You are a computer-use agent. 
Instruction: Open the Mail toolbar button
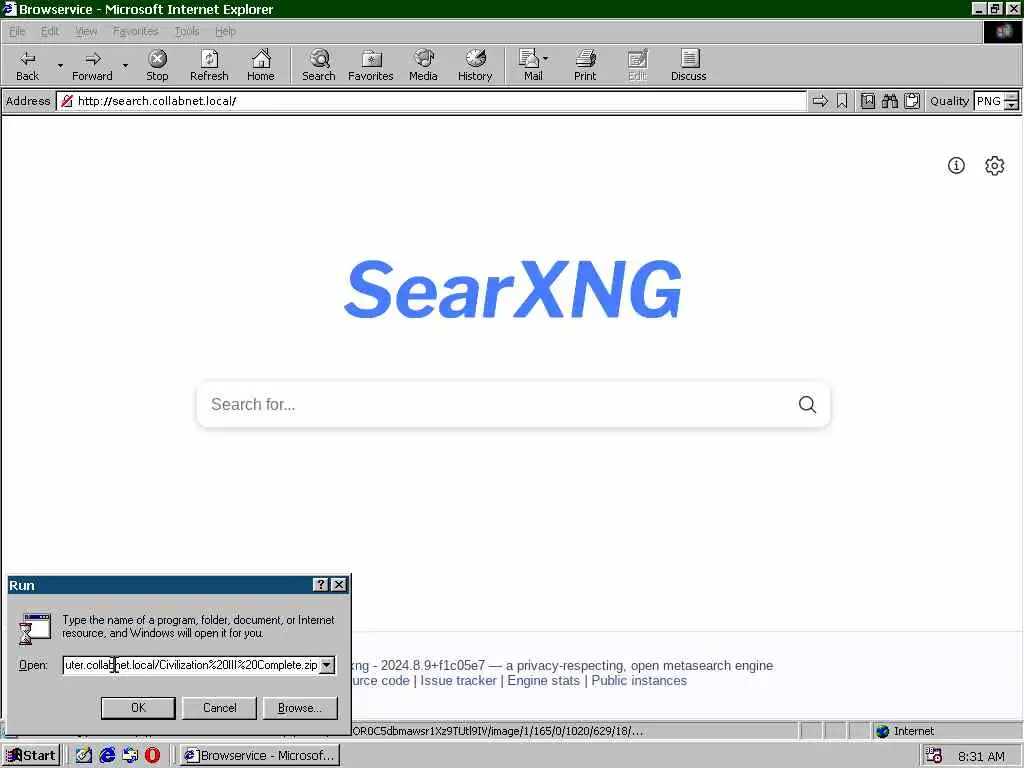[534, 65]
